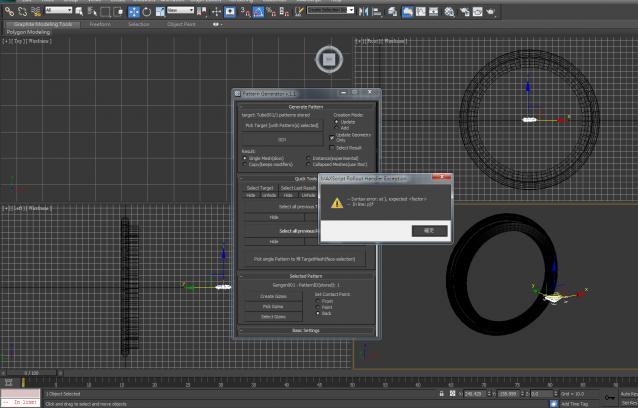Click Select by Name icon
The height and width of the screenshot is (408, 638).
tap(92, 12)
